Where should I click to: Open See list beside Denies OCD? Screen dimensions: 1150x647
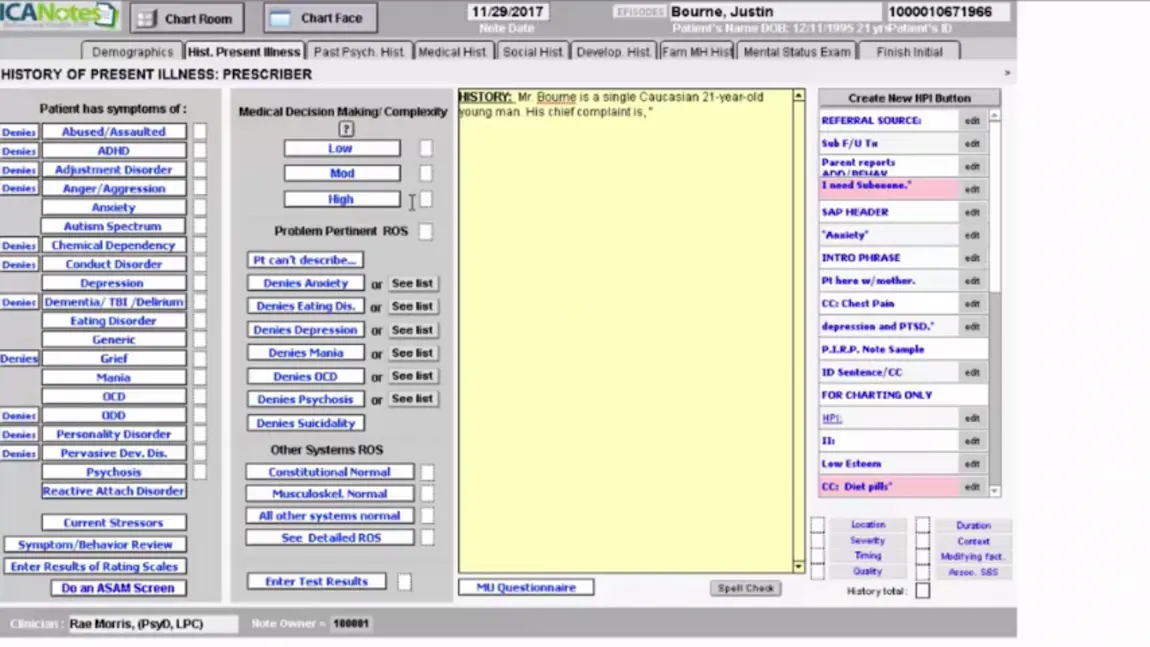412,375
